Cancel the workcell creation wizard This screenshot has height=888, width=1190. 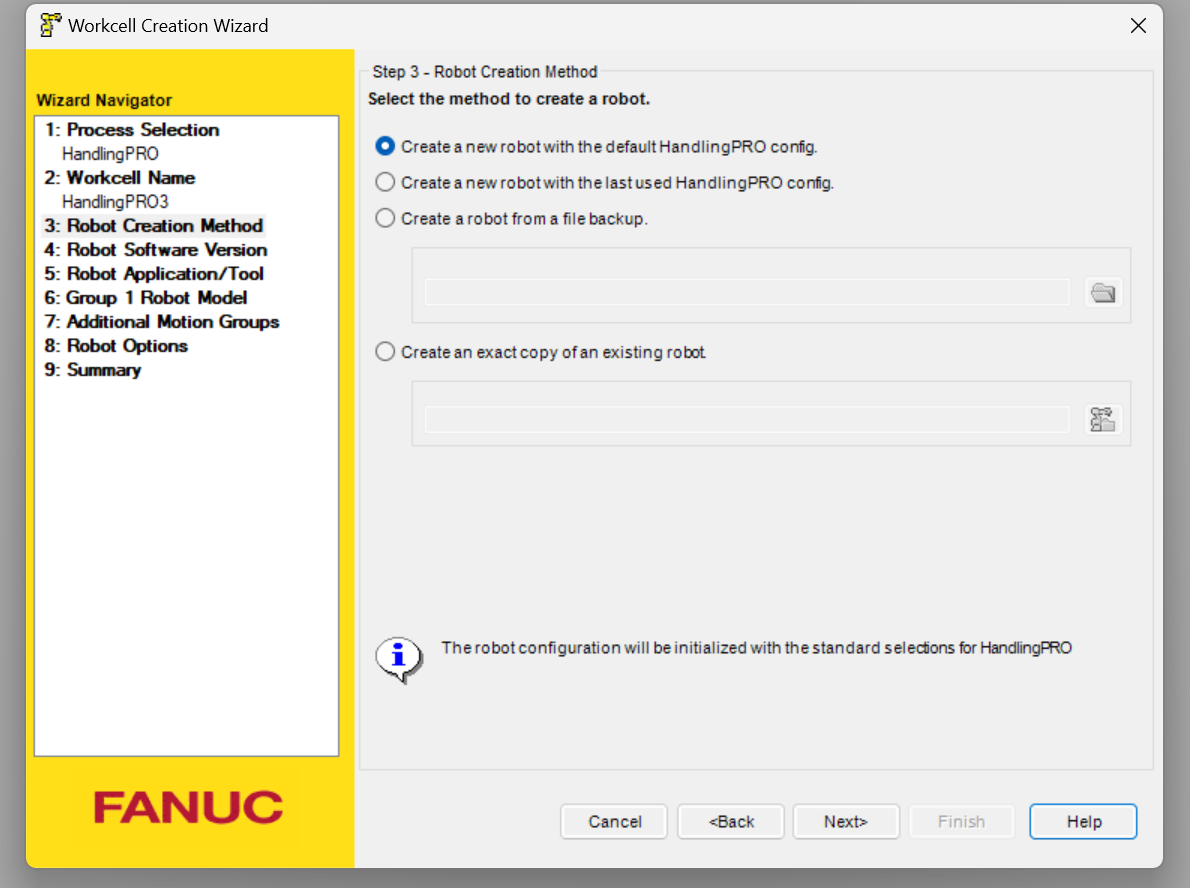(x=614, y=821)
